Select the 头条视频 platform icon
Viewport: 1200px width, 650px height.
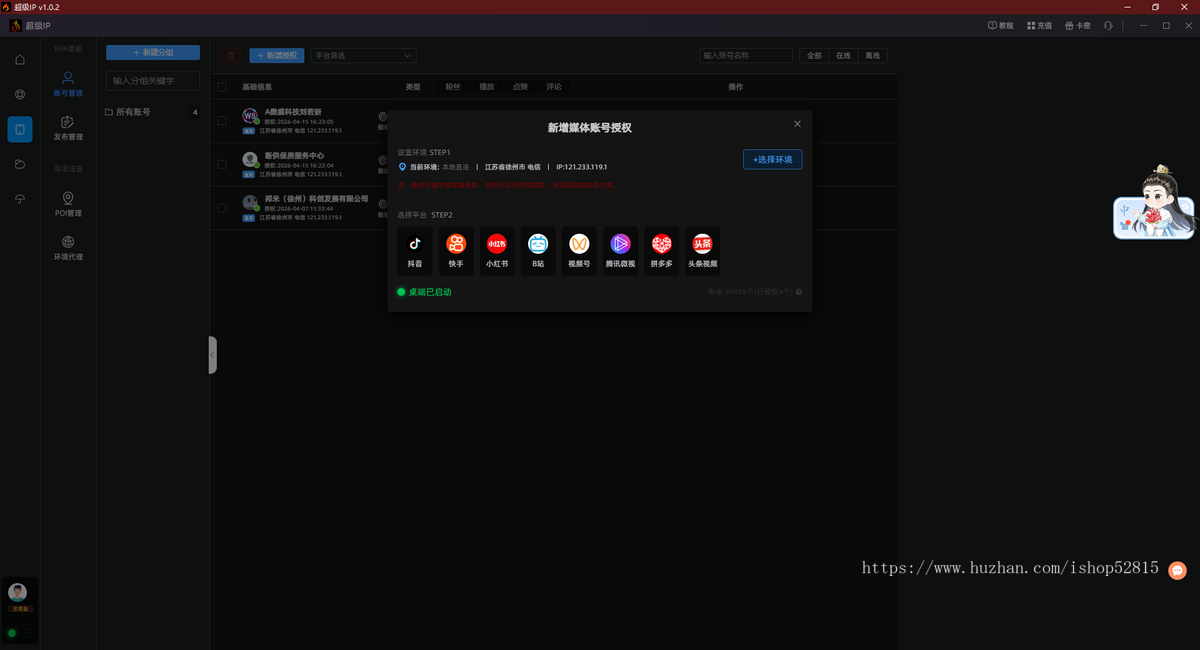point(703,250)
